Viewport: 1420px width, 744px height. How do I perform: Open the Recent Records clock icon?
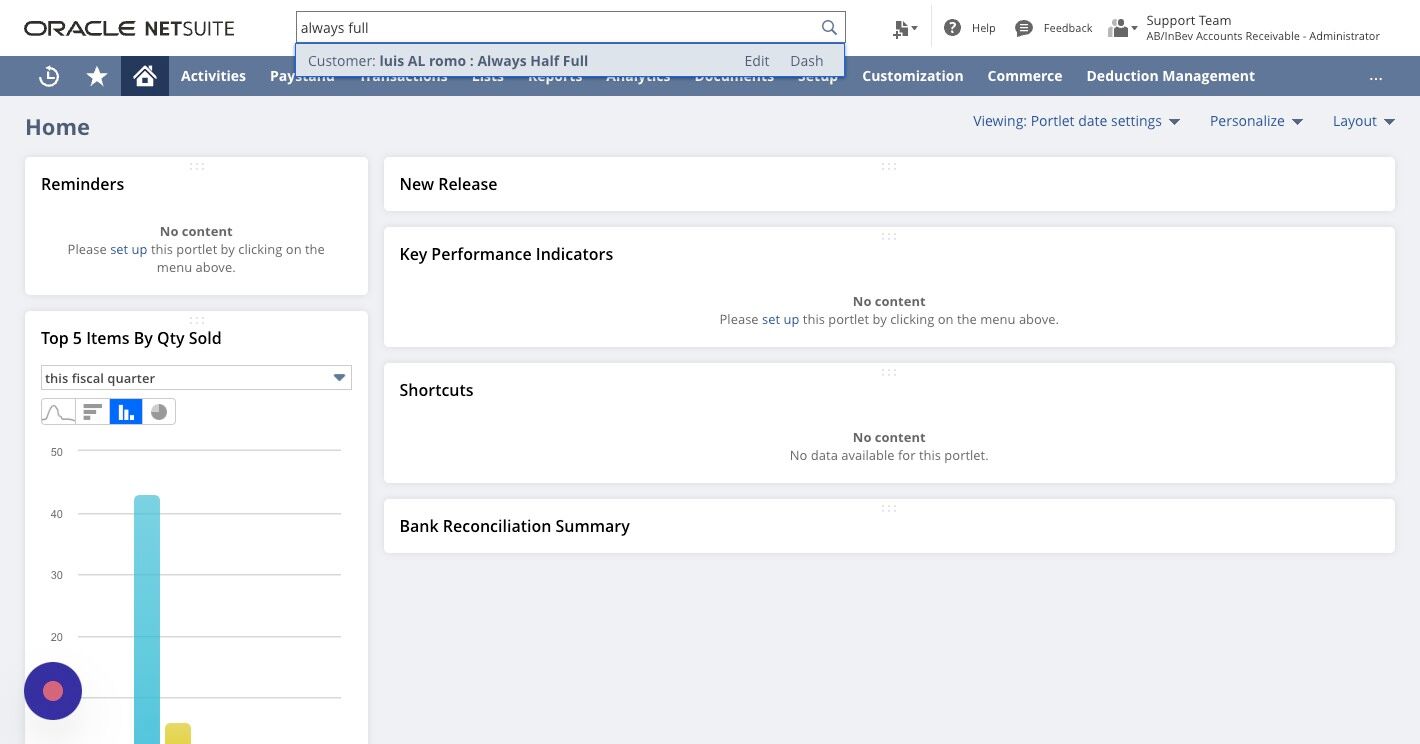[49, 76]
